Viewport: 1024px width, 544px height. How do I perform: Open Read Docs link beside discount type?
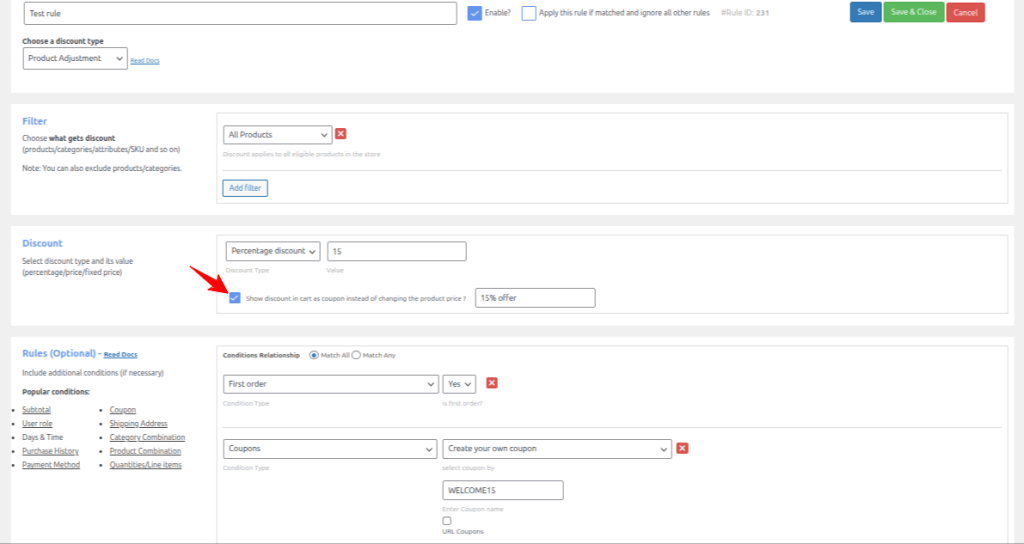click(145, 61)
